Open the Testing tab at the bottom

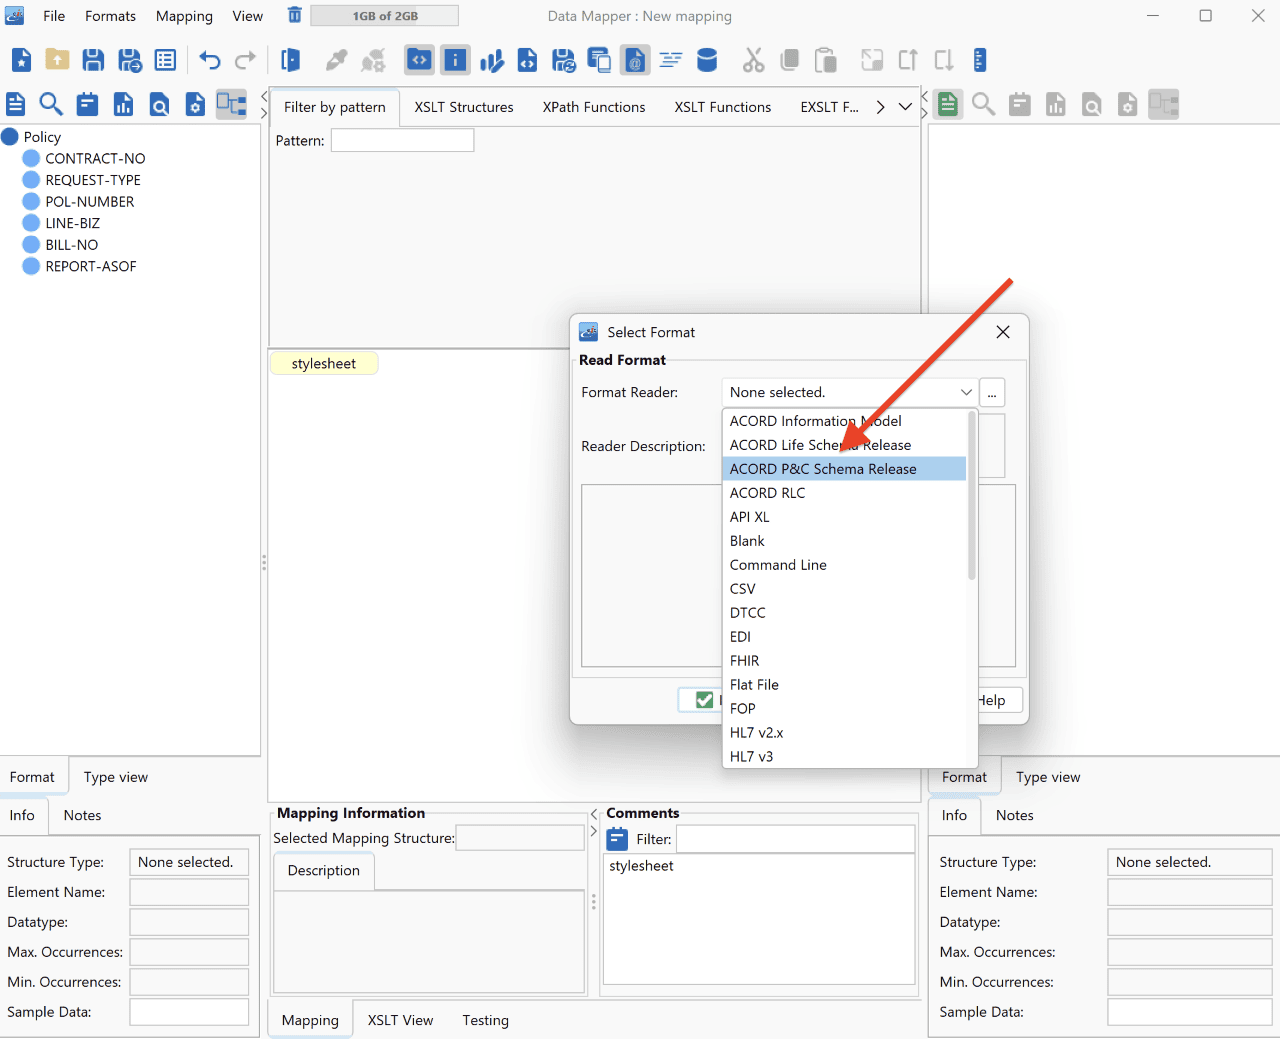coord(485,1020)
